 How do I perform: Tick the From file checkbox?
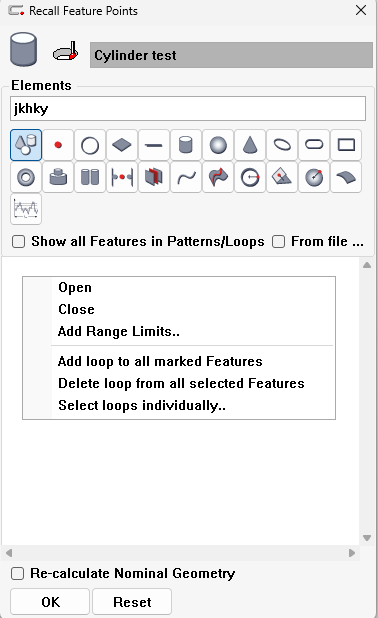click(x=278, y=241)
